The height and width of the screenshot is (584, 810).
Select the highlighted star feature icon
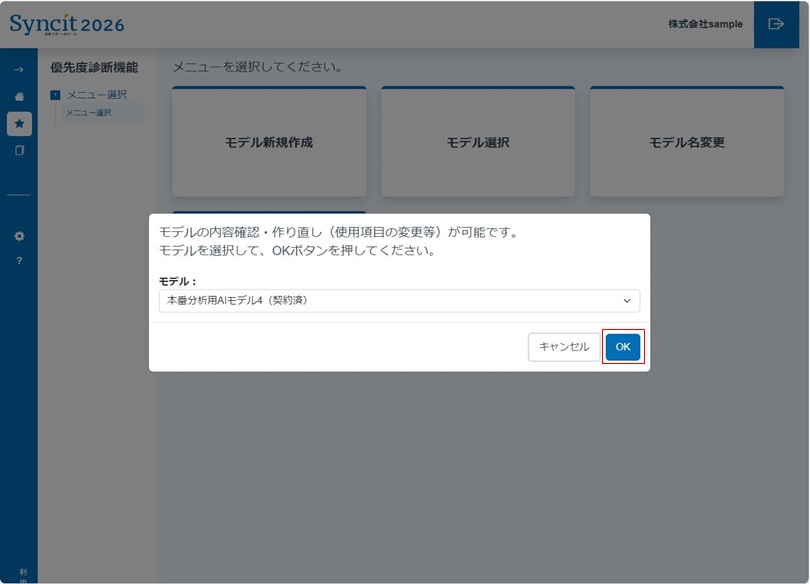click(x=18, y=124)
